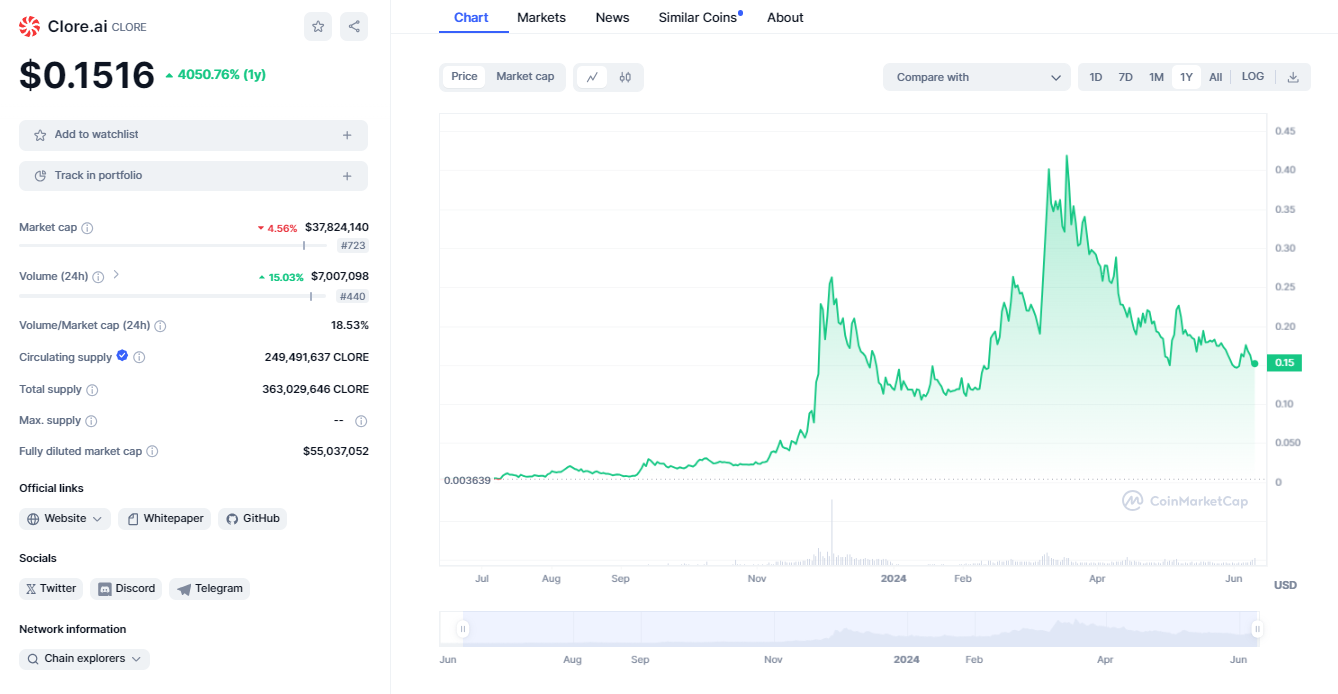Screen dimensions: 1338x694
Task: Open the Markets tab
Action: coord(541,18)
